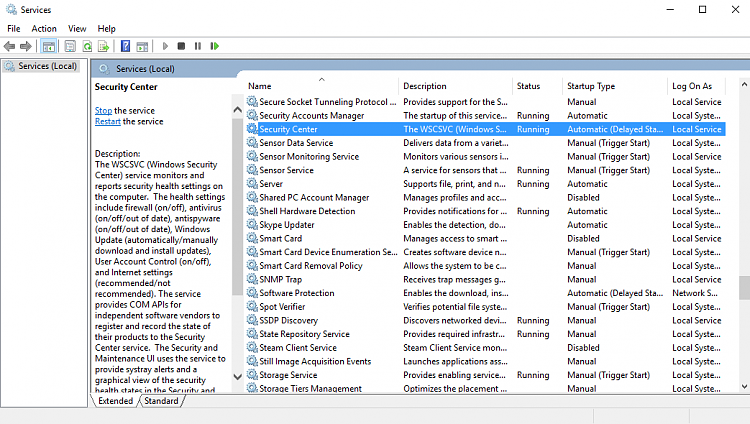This screenshot has height=424, width=750.
Task: Click the description pane scroll-down arrow
Action: coord(237,377)
